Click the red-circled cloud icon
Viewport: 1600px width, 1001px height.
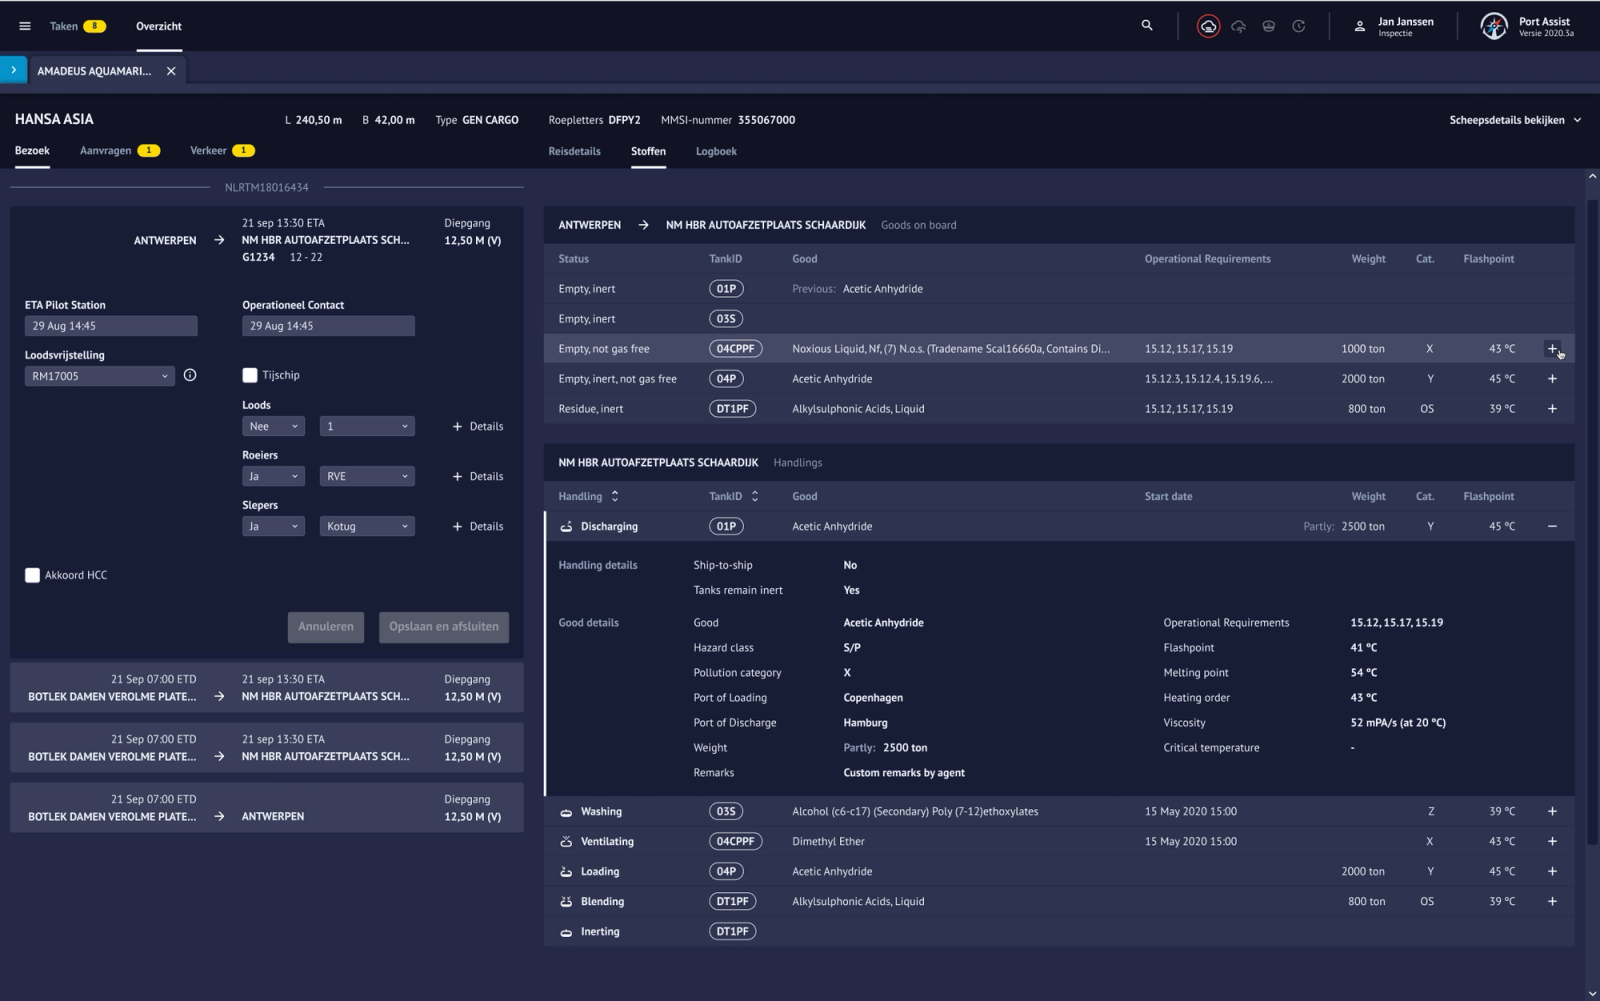coord(1208,26)
